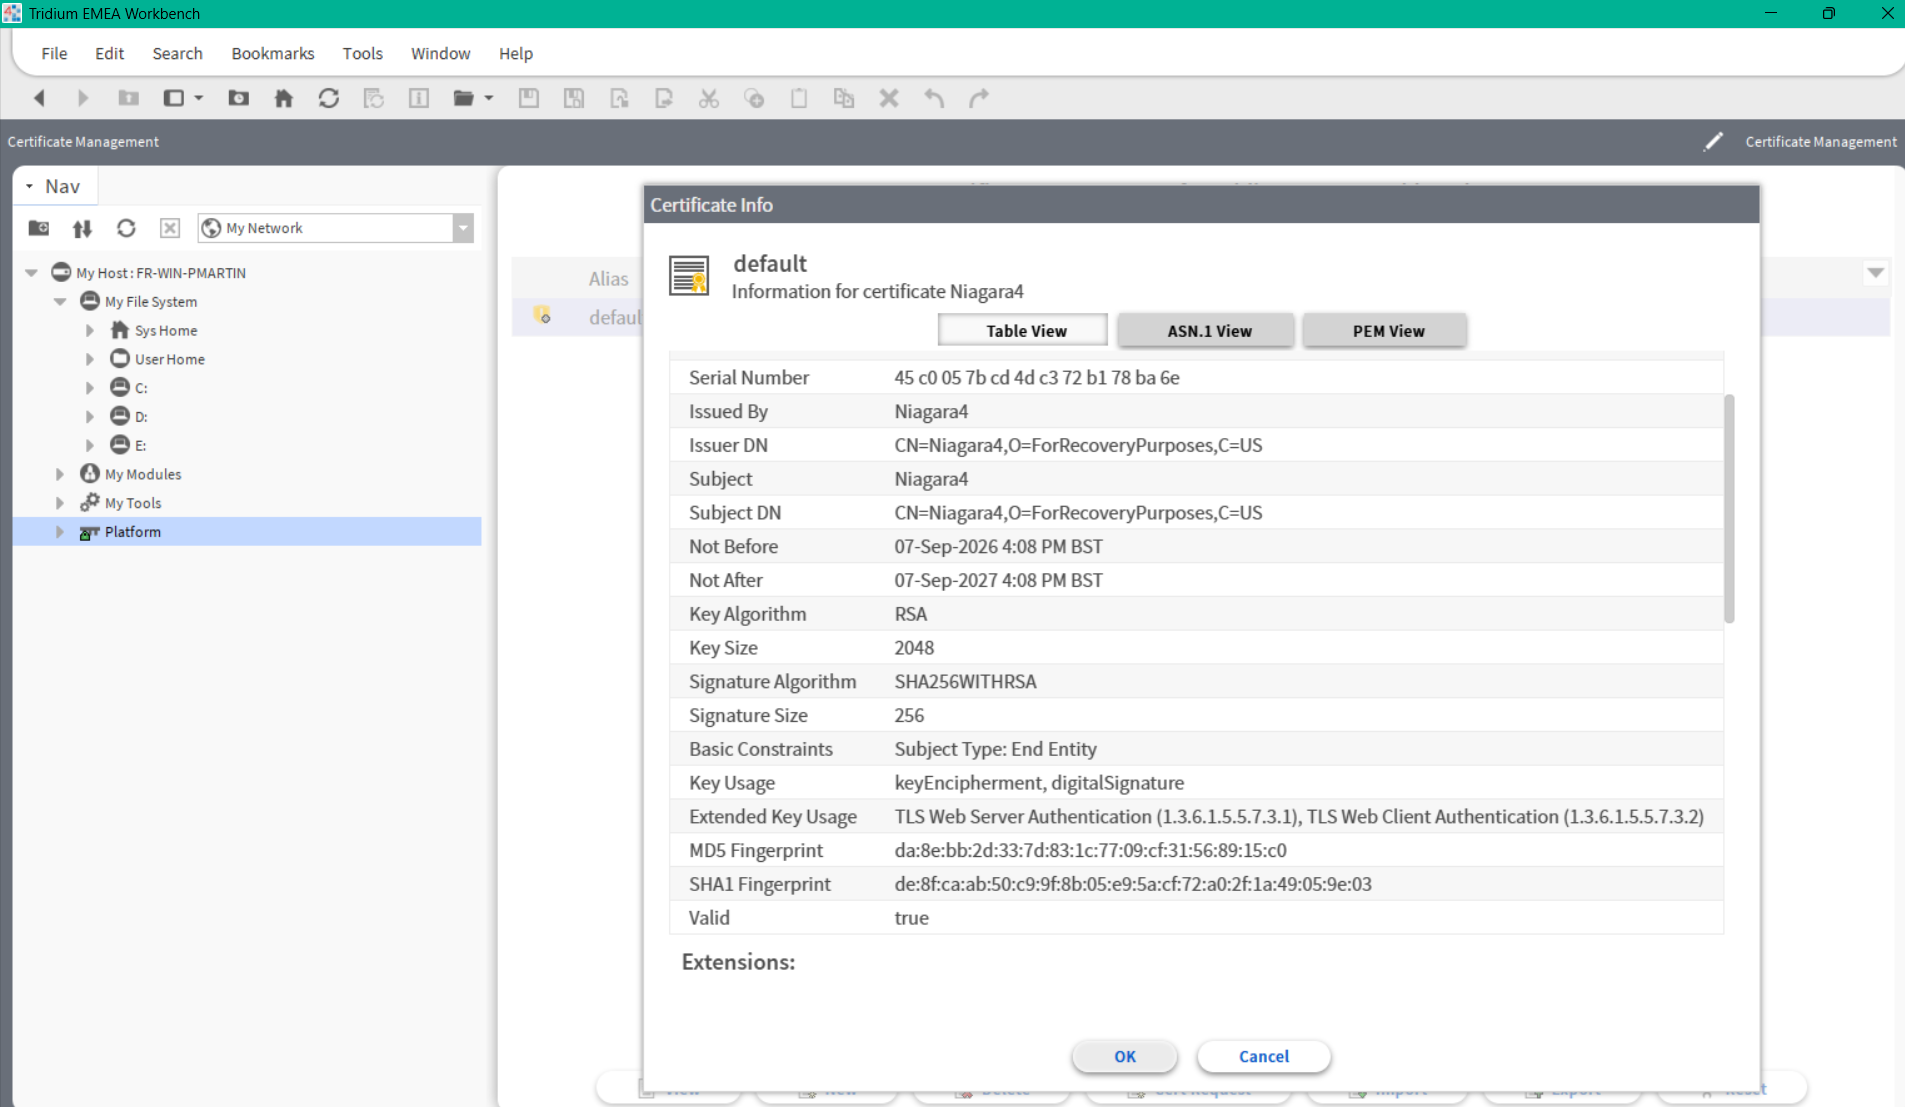Click the Paste clipboard icon in toolbar
Image resolution: width=1905 pixels, height=1107 pixels.
(x=799, y=98)
